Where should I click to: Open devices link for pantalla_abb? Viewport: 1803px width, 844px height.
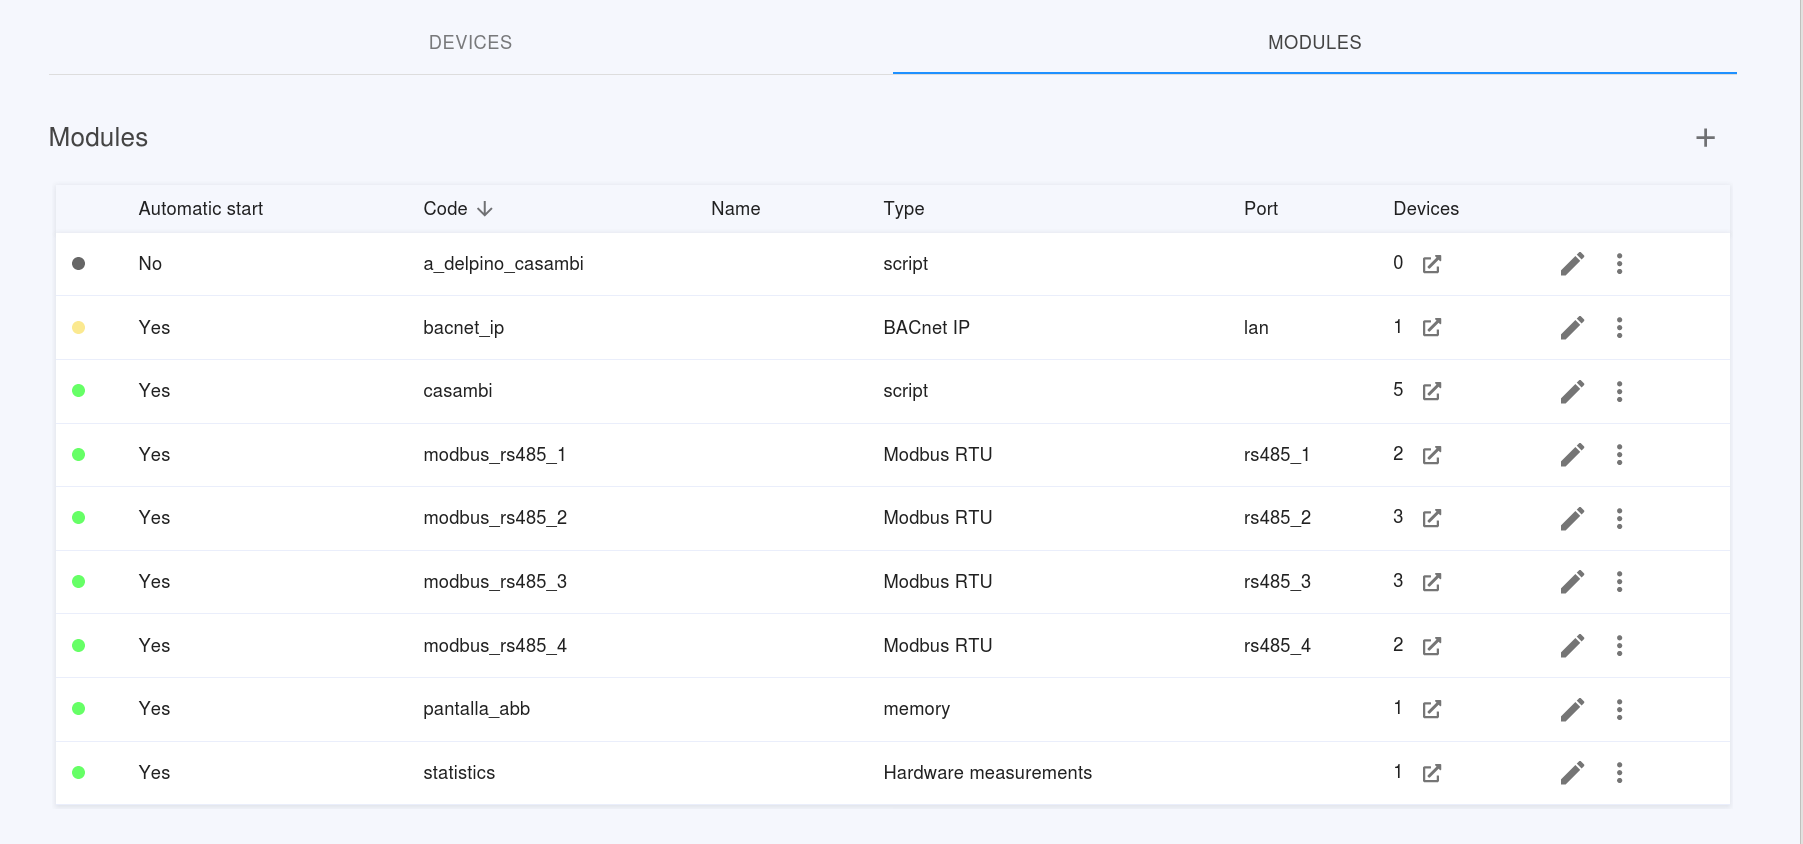tap(1431, 709)
